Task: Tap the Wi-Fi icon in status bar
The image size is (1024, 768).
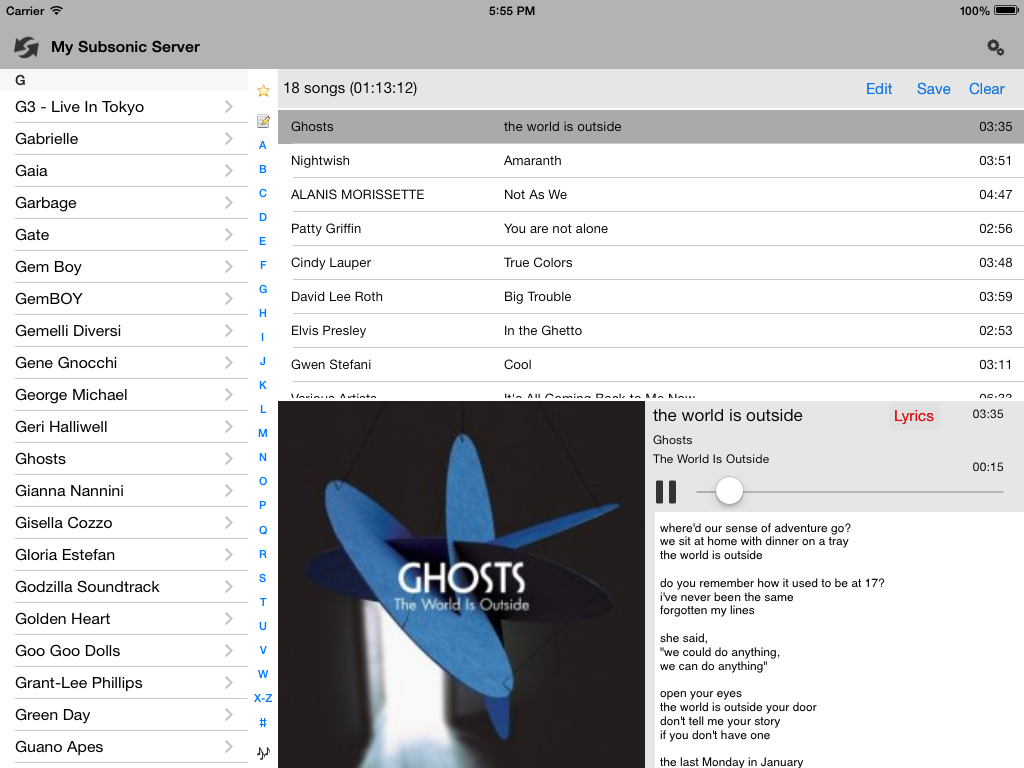Action: coord(57,10)
